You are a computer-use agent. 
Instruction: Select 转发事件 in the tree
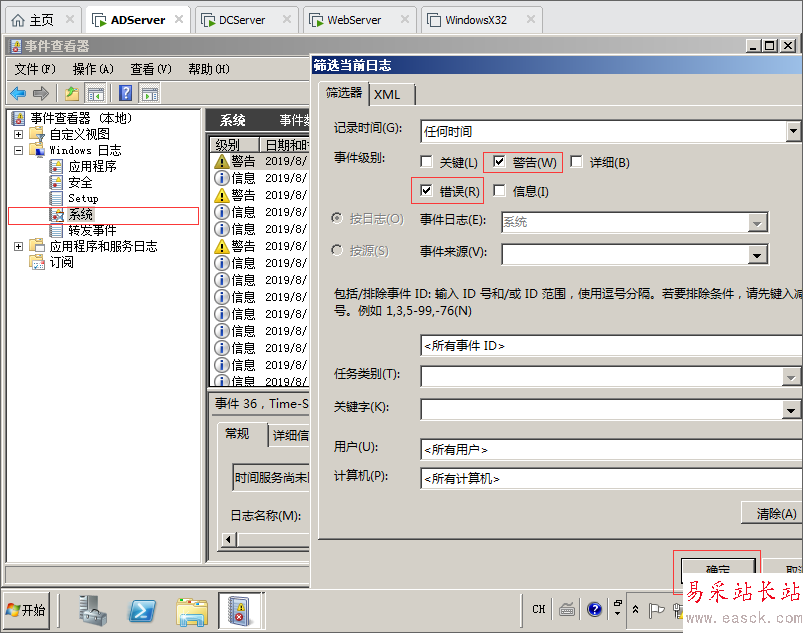pyautogui.click(x=92, y=230)
